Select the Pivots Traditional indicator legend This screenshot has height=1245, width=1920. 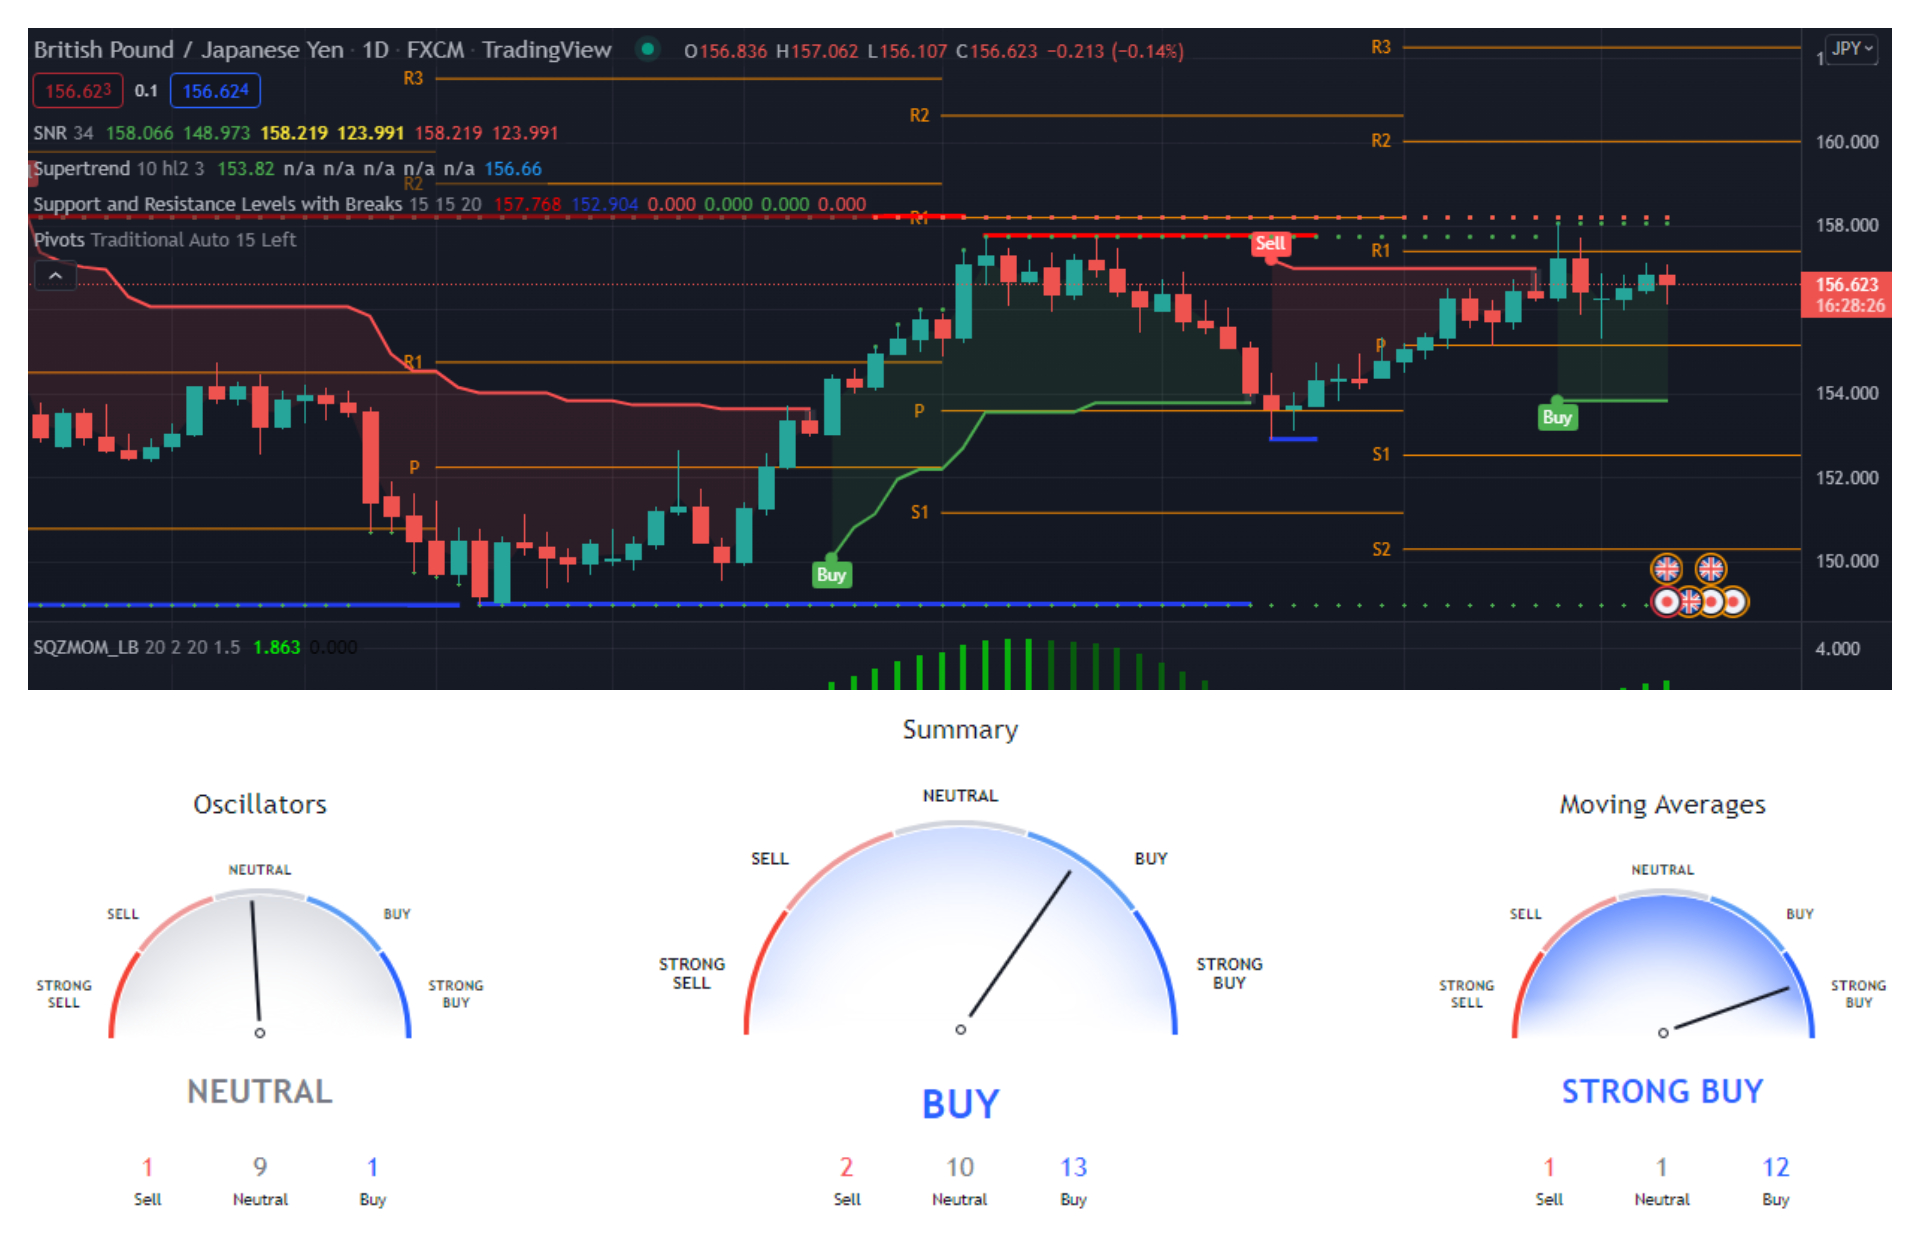point(165,240)
